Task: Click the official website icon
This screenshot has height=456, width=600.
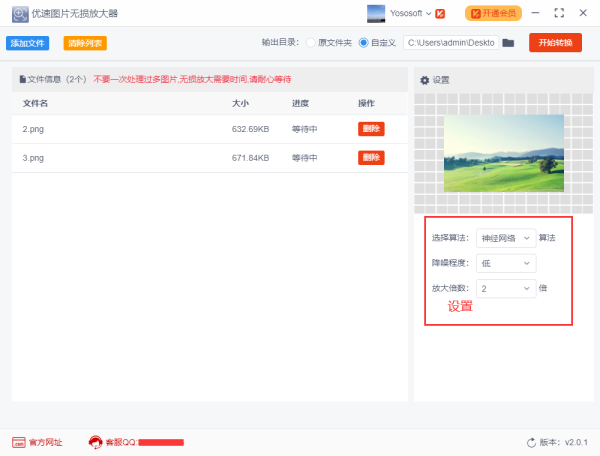Action: (19, 442)
